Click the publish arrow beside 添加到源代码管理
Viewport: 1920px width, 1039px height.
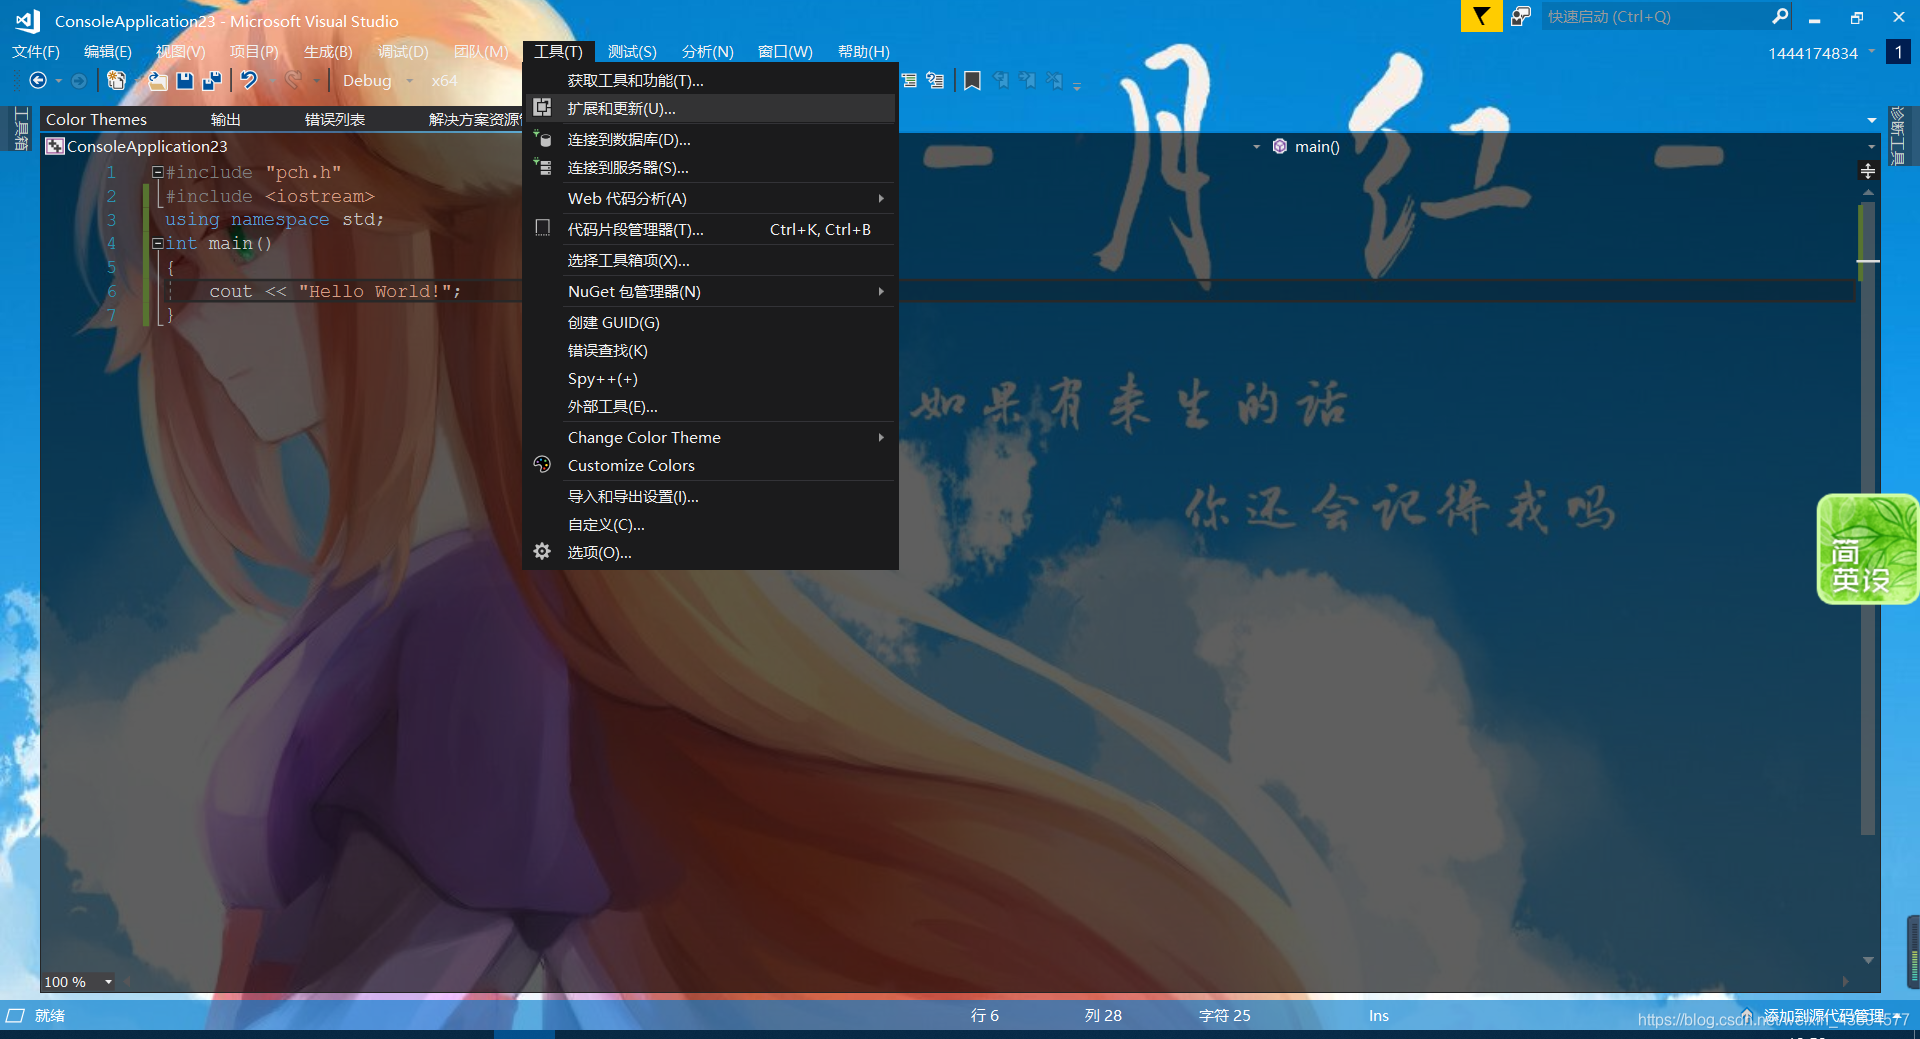point(1747,1015)
